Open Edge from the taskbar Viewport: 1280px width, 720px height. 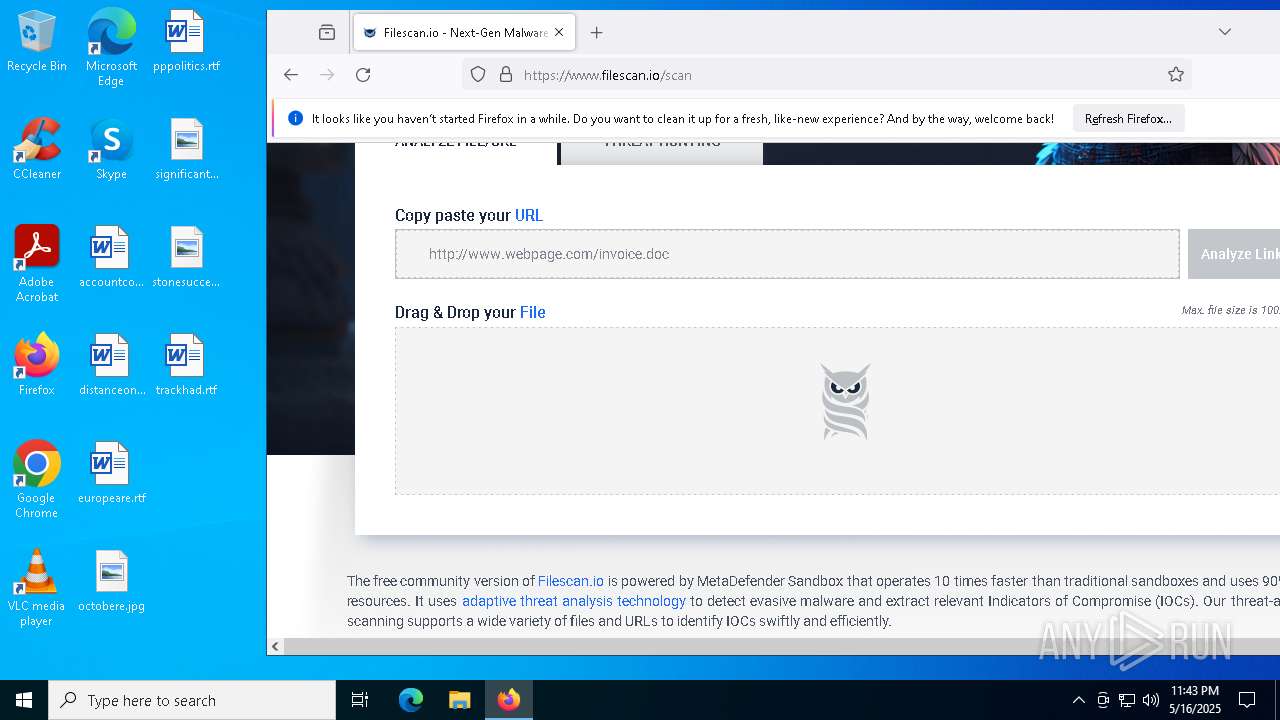click(411, 700)
